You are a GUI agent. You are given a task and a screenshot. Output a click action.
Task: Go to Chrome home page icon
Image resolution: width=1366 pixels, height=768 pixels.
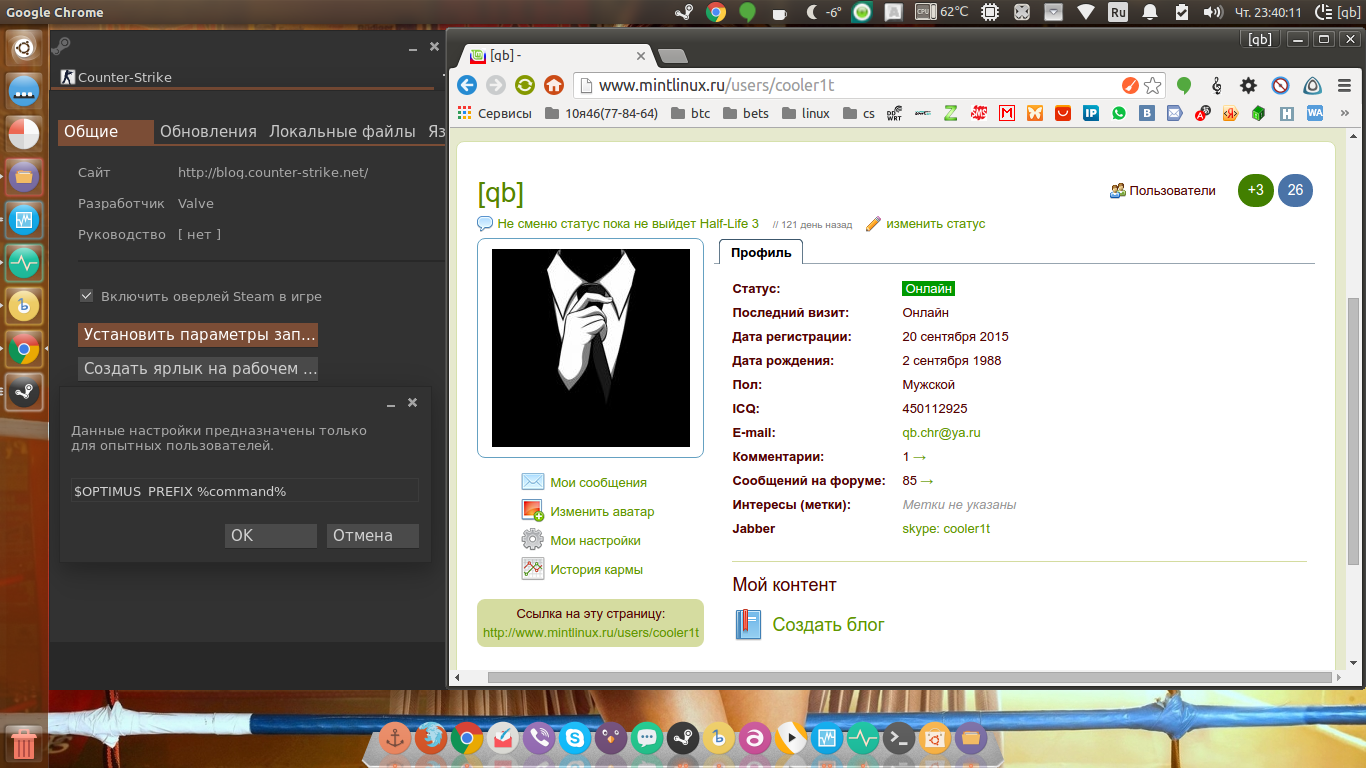pos(553,85)
